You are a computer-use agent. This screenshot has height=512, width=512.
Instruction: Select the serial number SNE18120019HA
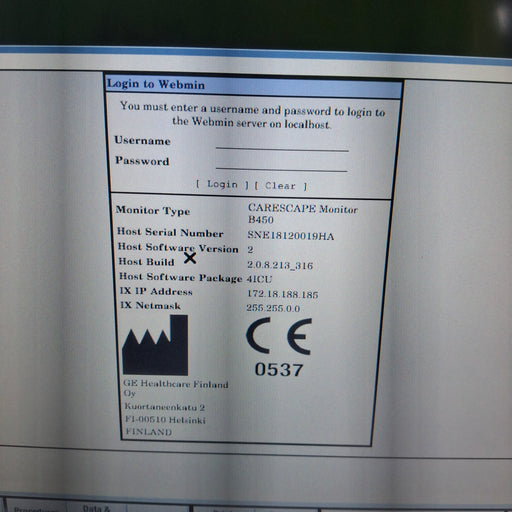290,236
